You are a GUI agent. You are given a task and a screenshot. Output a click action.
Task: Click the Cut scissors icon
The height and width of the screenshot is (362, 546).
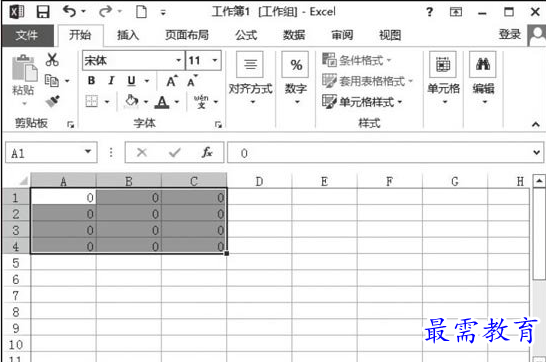52,60
